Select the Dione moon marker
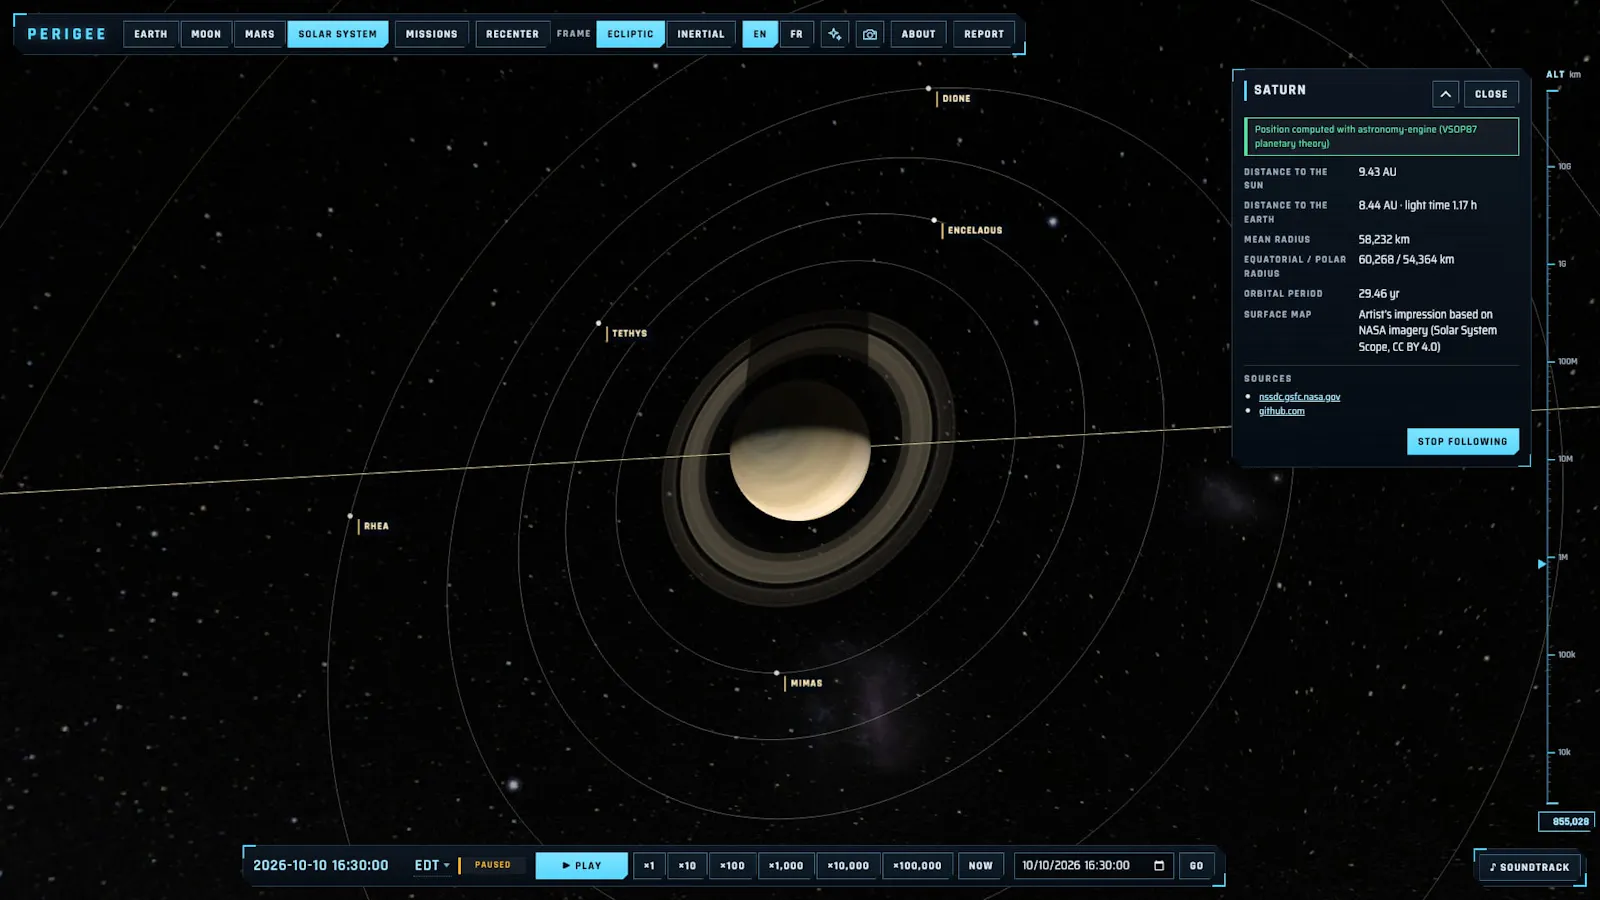1600x900 pixels. coord(928,88)
